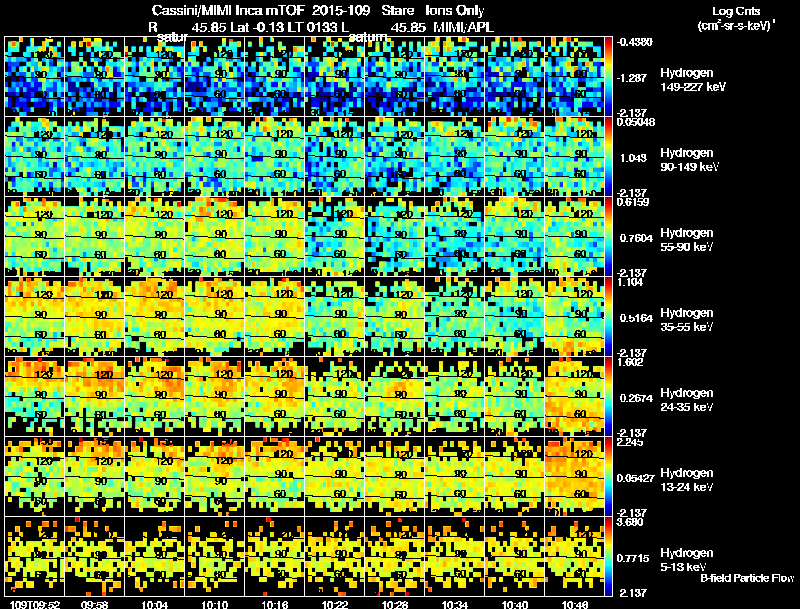
Task: Select the 90-149 keV image at 10:22
Action: coord(335,156)
